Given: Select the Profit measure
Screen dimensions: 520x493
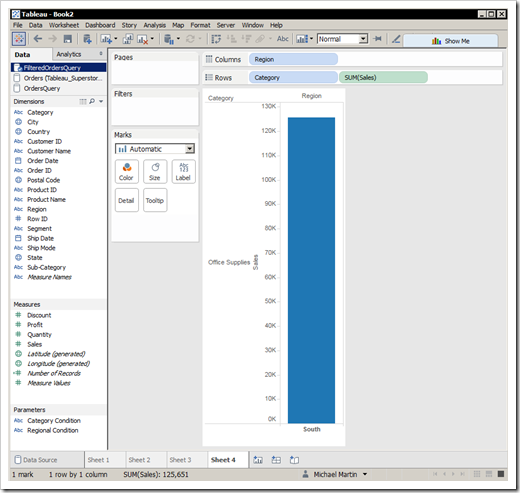Looking at the screenshot, I should click(35, 325).
